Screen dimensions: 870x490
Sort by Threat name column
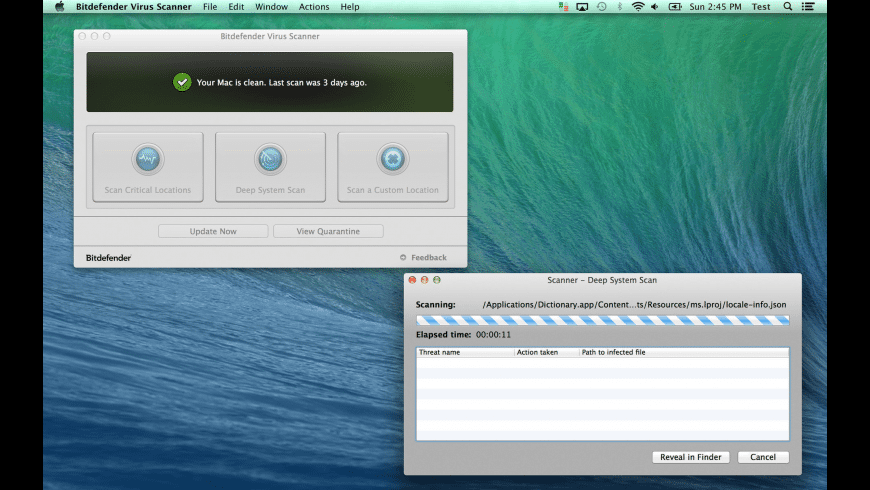coord(465,352)
